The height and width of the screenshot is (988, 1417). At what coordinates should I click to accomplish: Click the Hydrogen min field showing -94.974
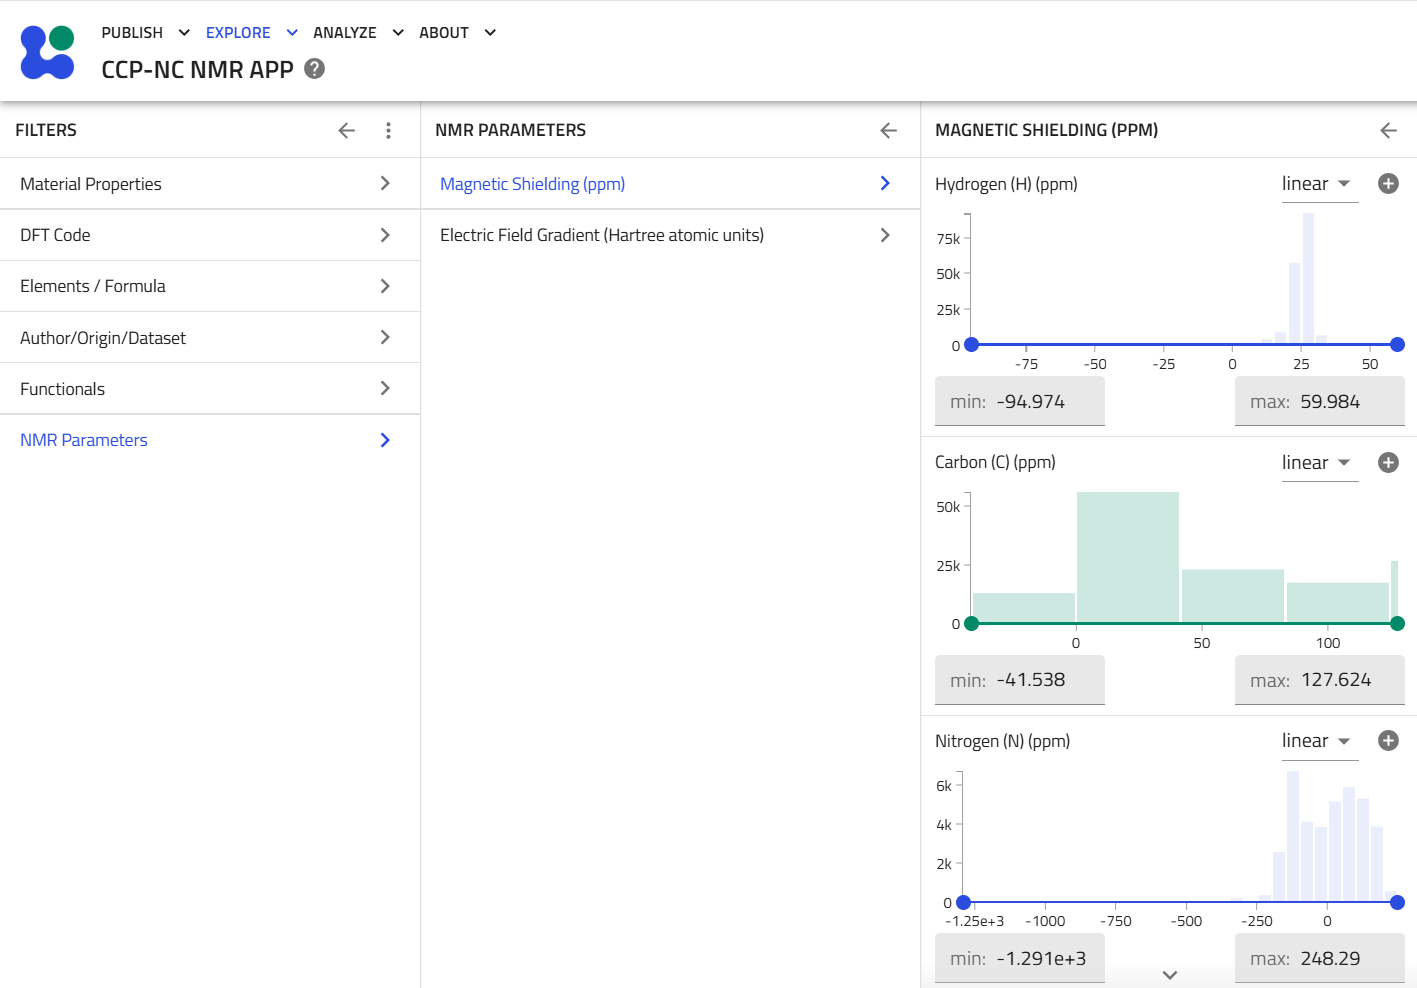pyautogui.click(x=1020, y=402)
